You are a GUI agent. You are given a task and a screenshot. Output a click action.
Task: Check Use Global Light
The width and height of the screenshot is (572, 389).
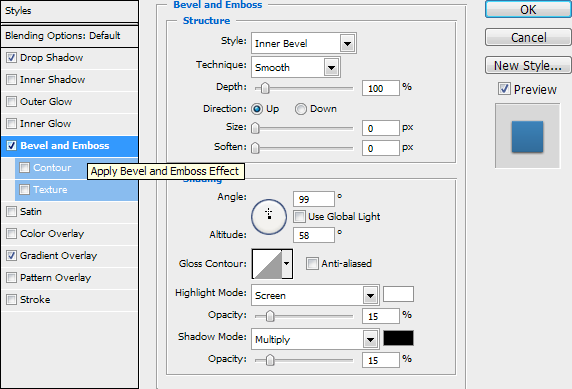point(299,216)
